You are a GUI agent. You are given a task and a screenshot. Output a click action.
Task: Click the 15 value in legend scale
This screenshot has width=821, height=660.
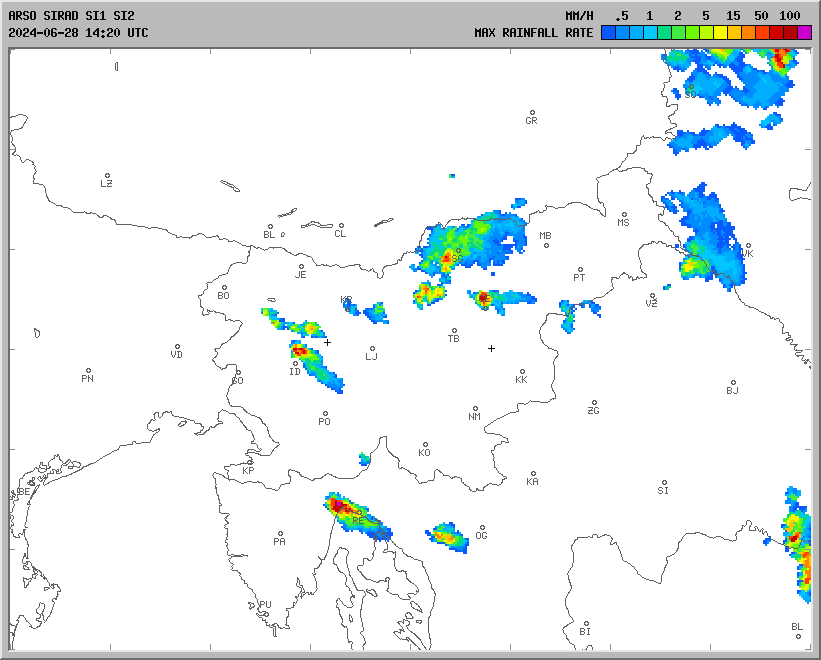point(733,16)
